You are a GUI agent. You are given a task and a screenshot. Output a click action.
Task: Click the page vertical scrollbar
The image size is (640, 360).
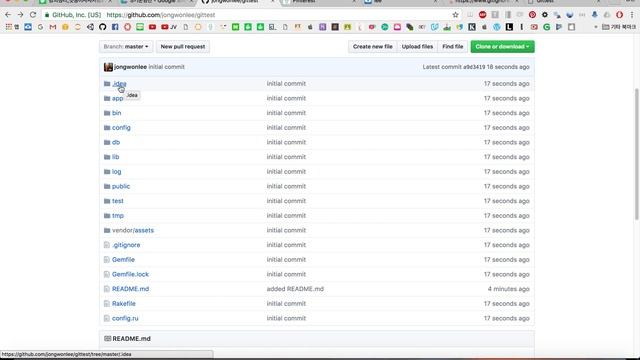(x=637, y=155)
